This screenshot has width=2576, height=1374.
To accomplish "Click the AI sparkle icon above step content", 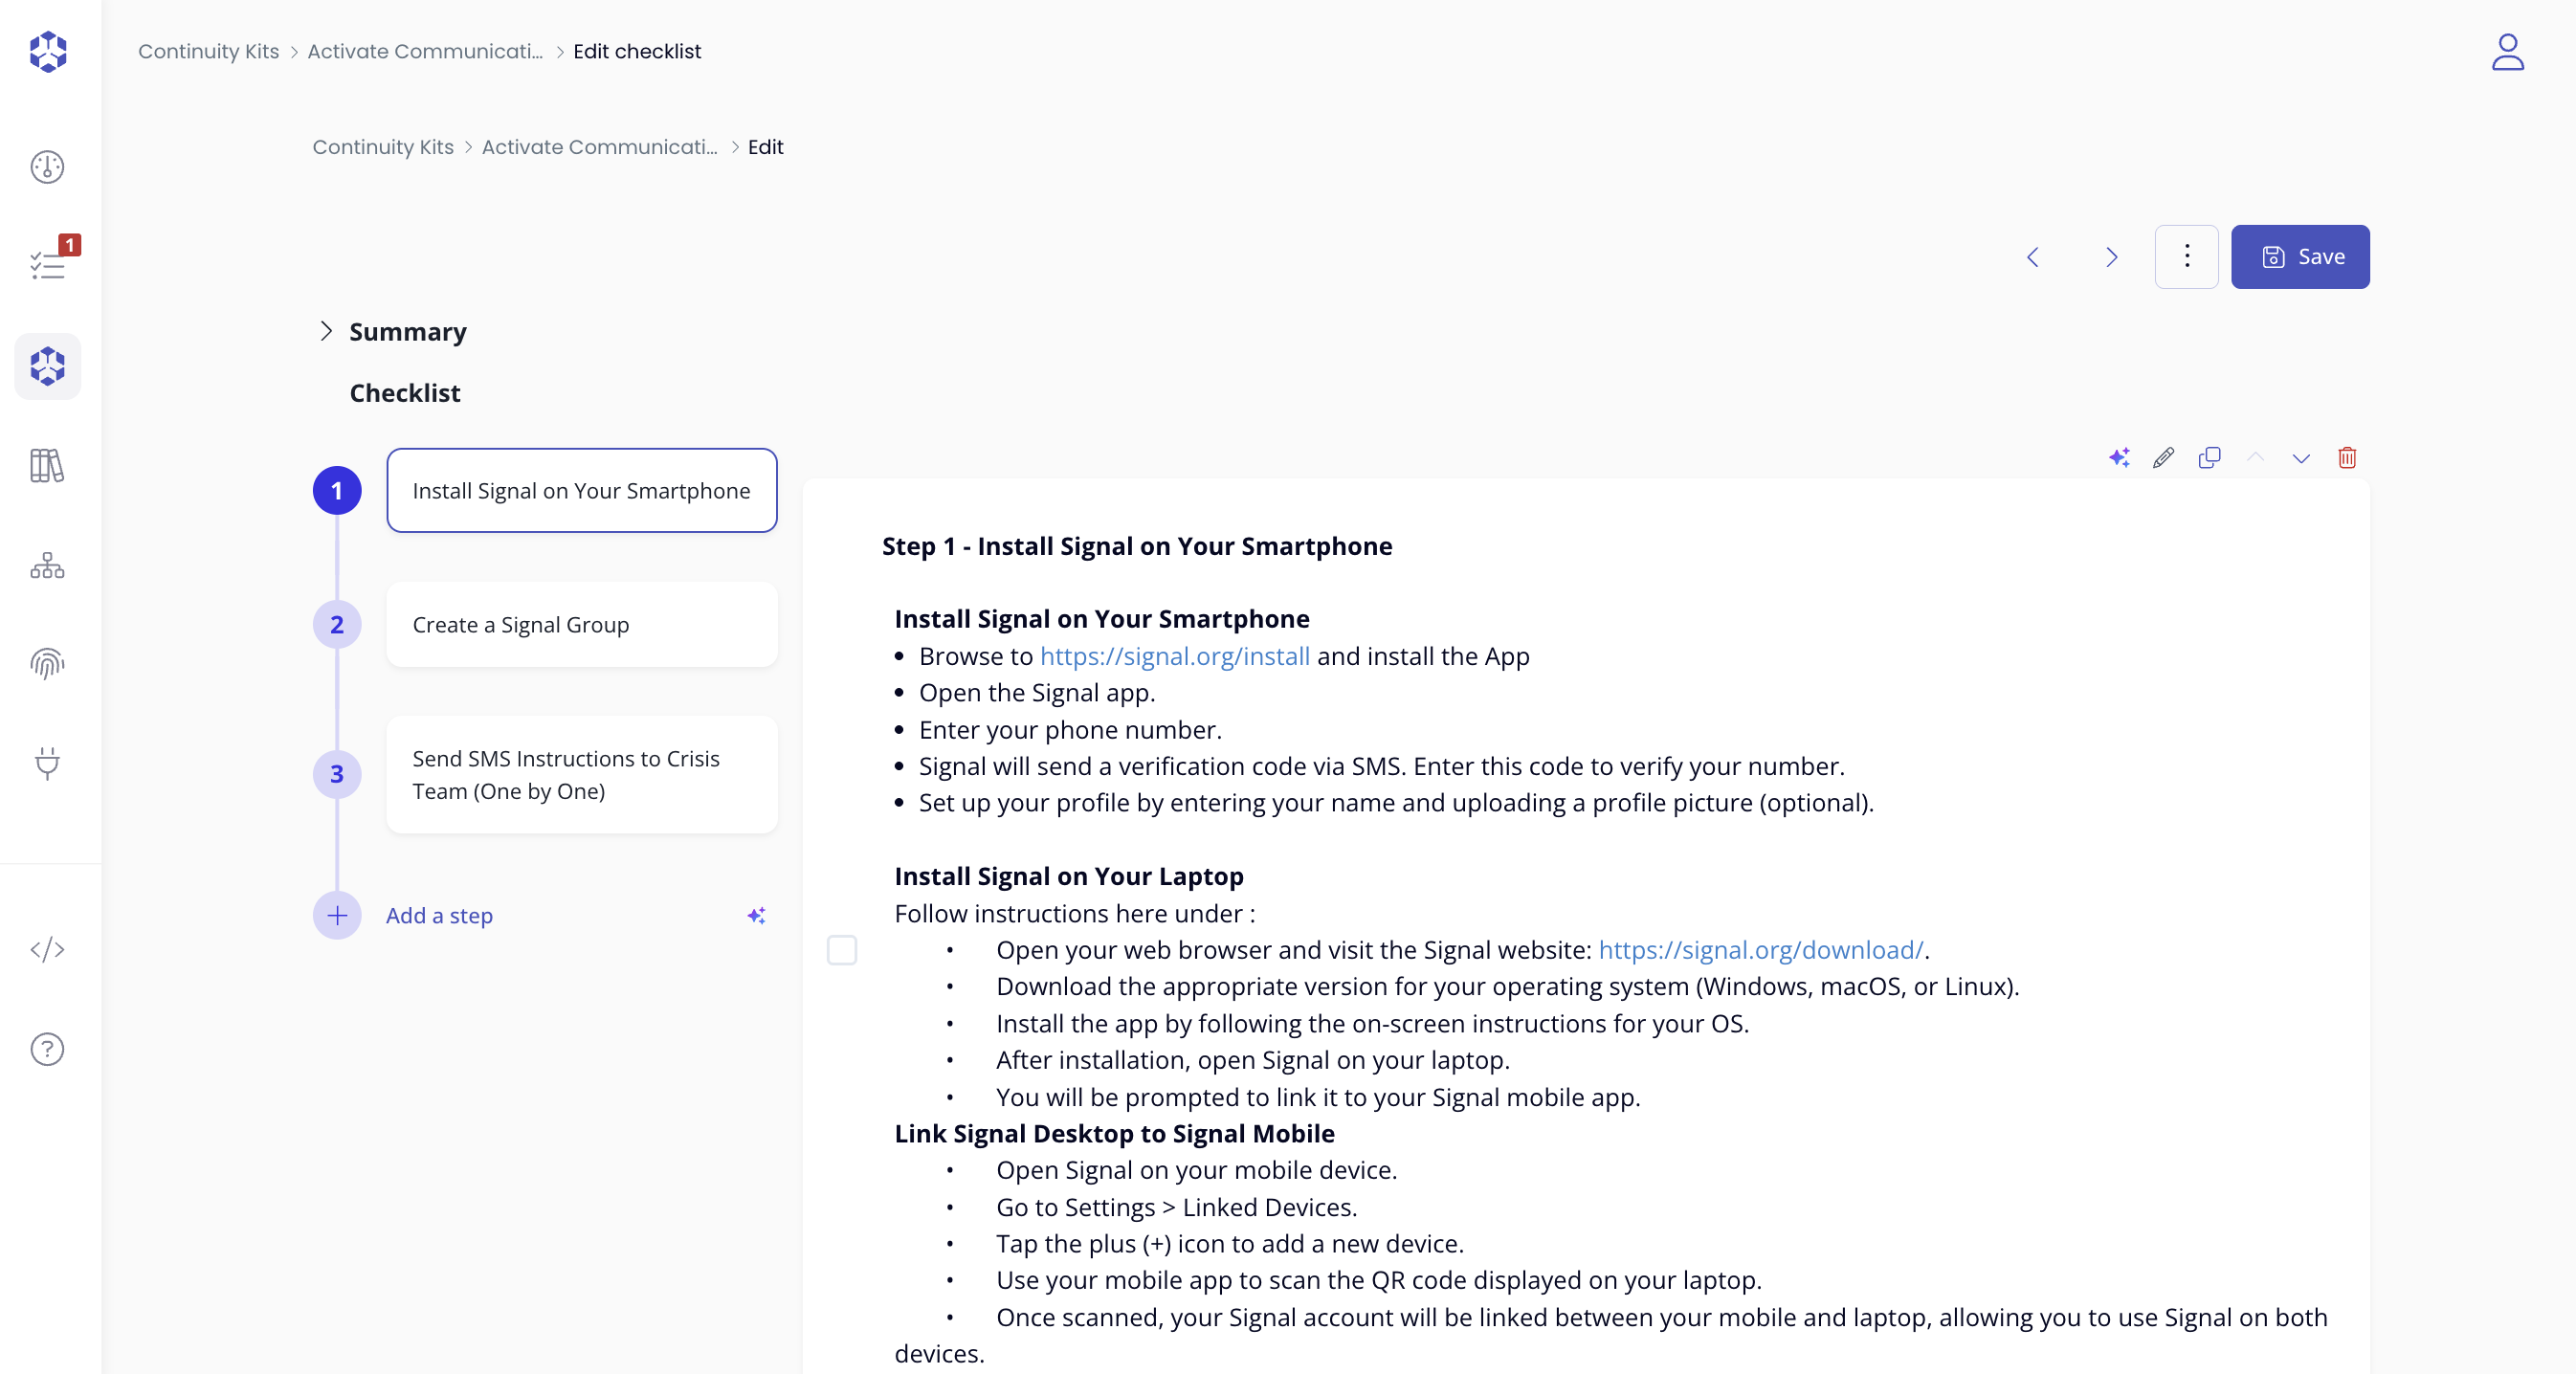I will coord(2118,458).
